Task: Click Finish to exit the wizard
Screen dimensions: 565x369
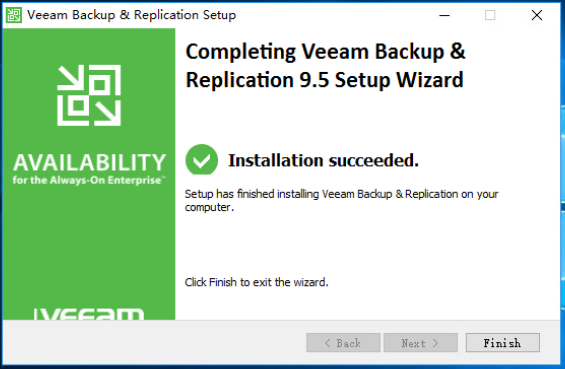Action: tap(503, 342)
